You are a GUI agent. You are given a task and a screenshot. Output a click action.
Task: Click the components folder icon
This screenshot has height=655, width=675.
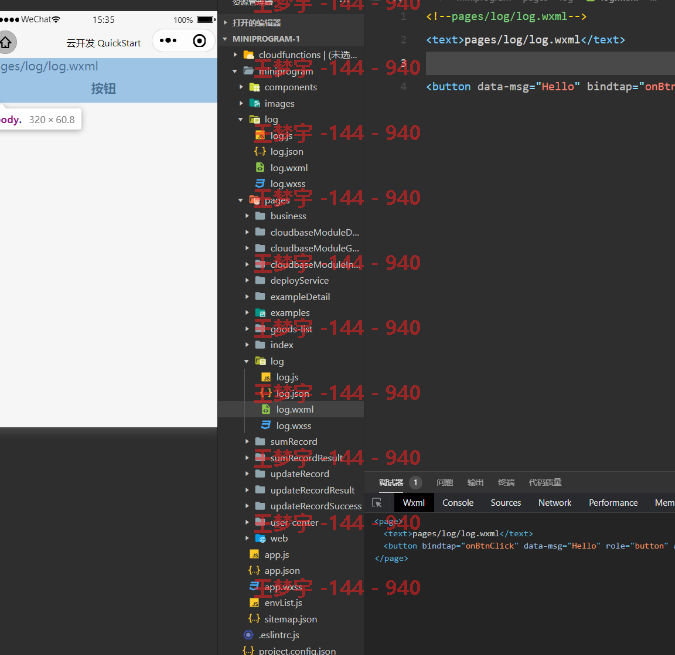coord(255,87)
